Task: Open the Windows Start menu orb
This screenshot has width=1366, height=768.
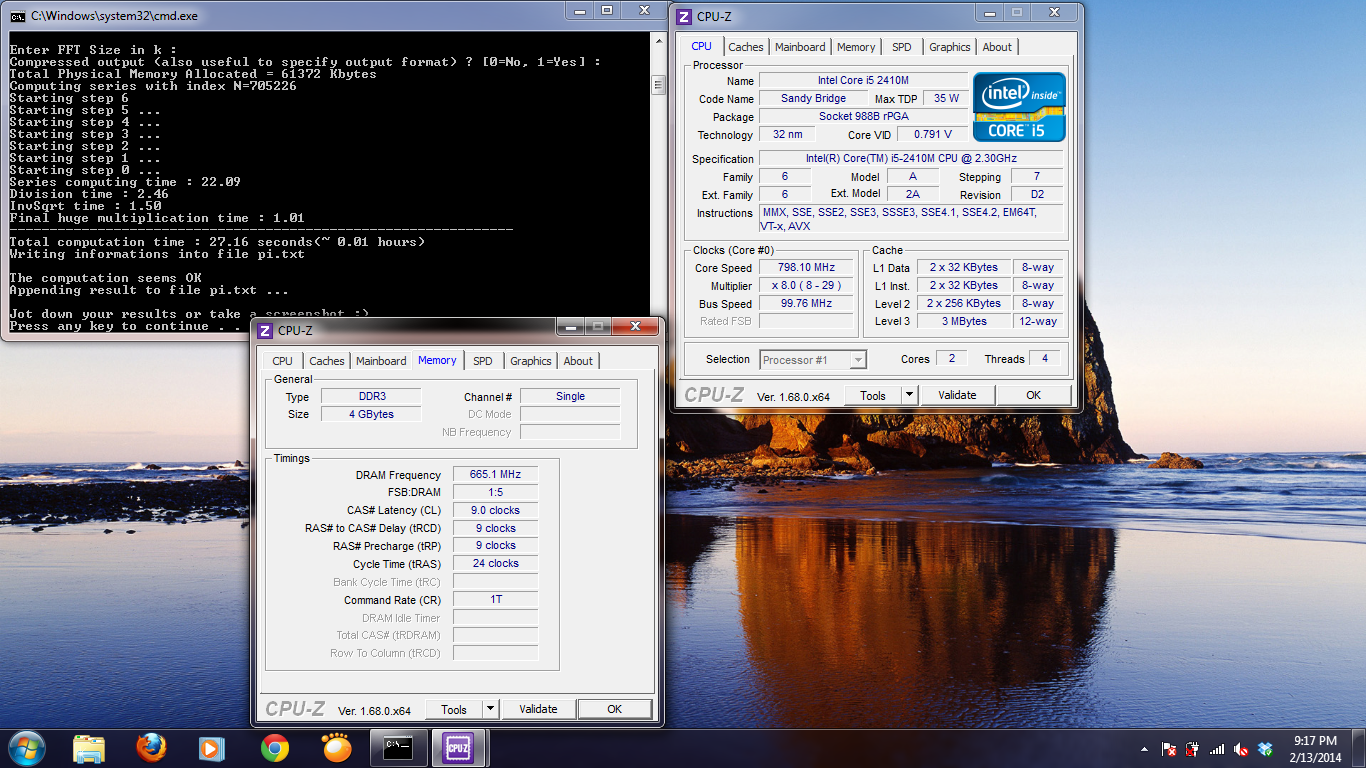Action: pyautogui.click(x=25, y=748)
